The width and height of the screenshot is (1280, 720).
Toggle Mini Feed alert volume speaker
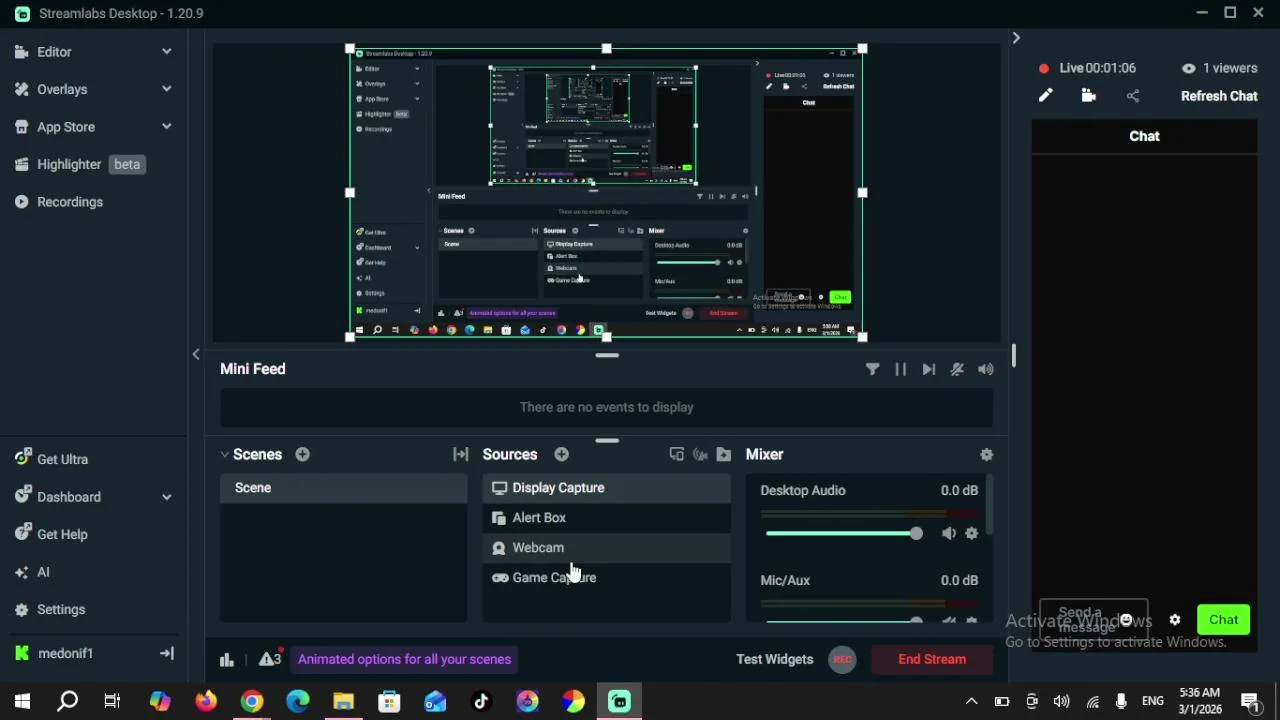(x=986, y=369)
